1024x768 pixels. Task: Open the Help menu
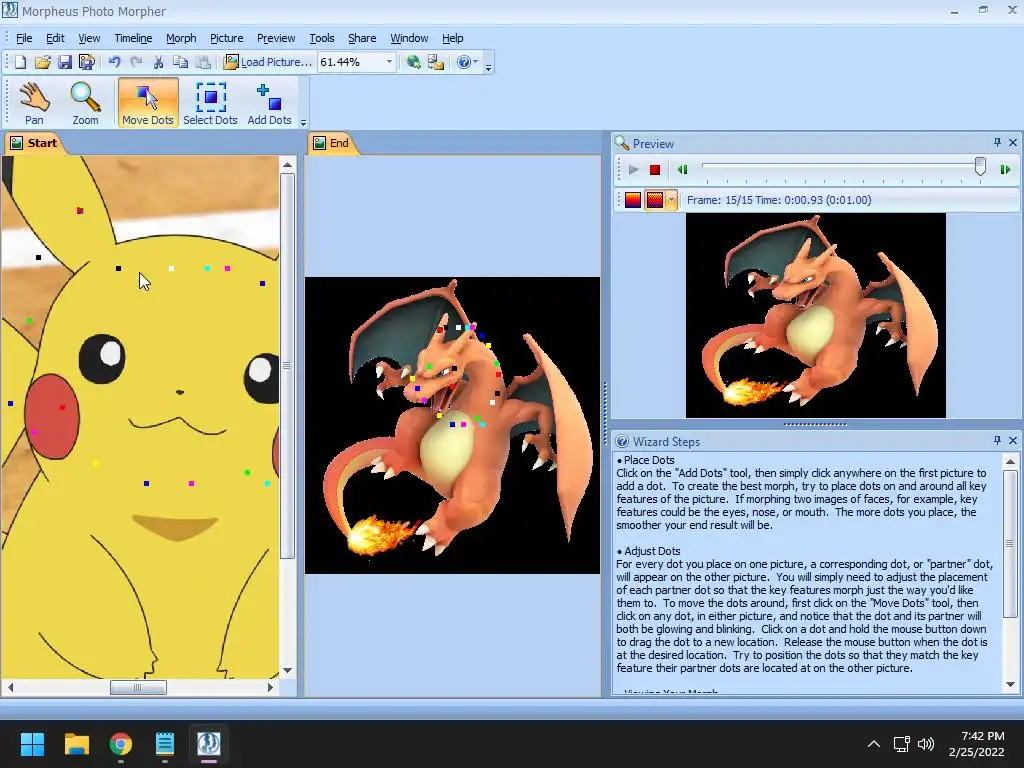click(x=453, y=38)
